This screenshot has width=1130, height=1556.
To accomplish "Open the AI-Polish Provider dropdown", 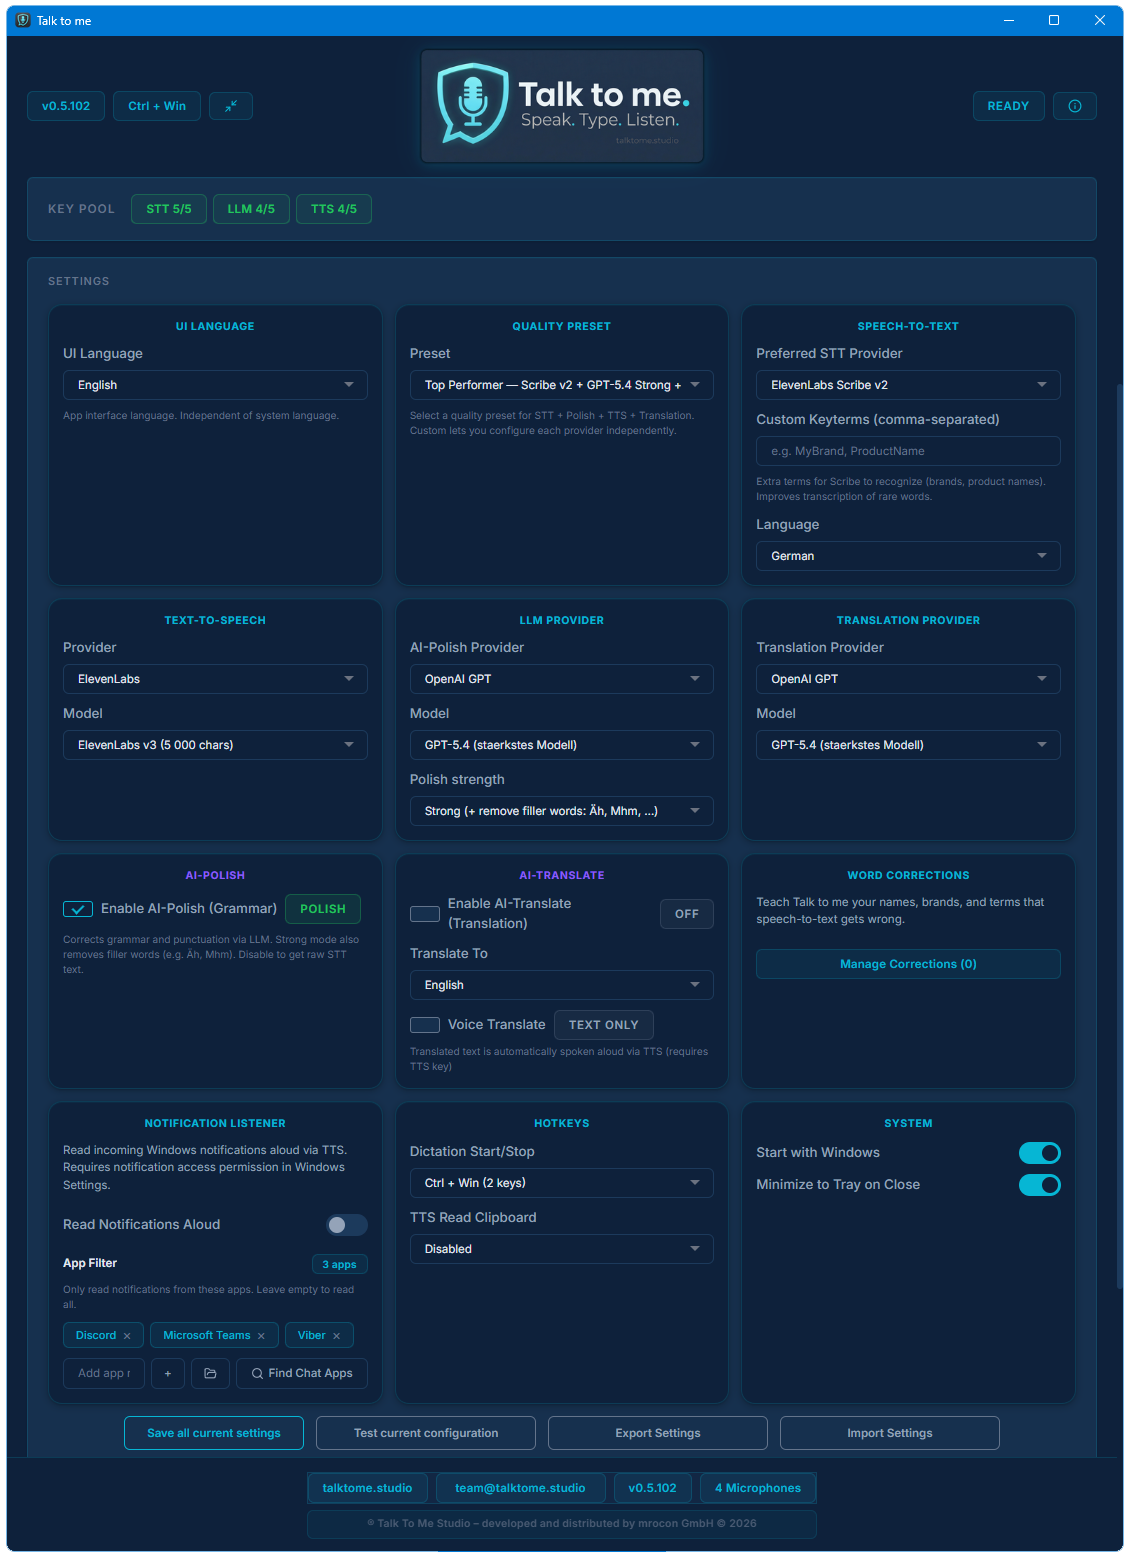I will [x=562, y=679].
